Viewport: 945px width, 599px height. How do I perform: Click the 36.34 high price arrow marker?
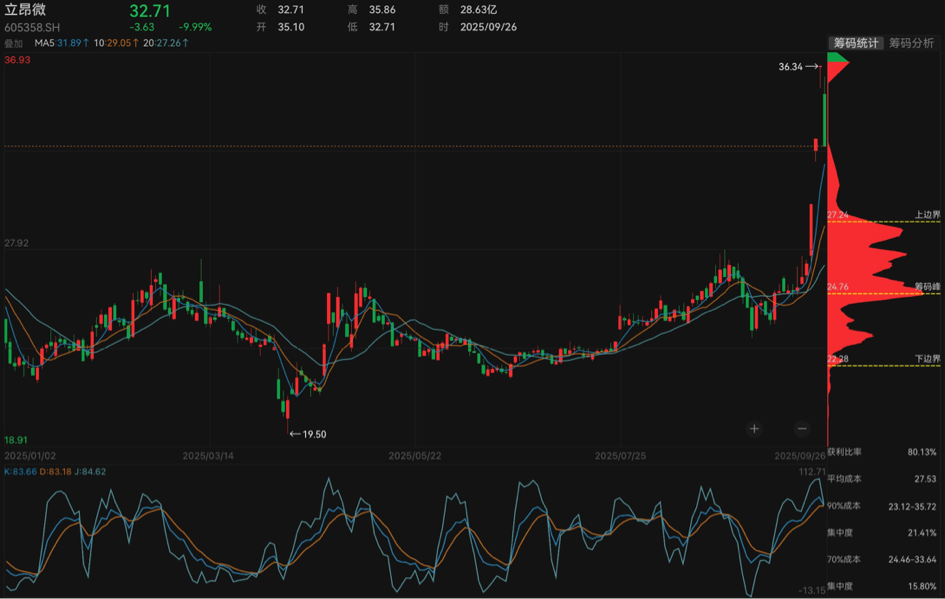click(x=799, y=66)
